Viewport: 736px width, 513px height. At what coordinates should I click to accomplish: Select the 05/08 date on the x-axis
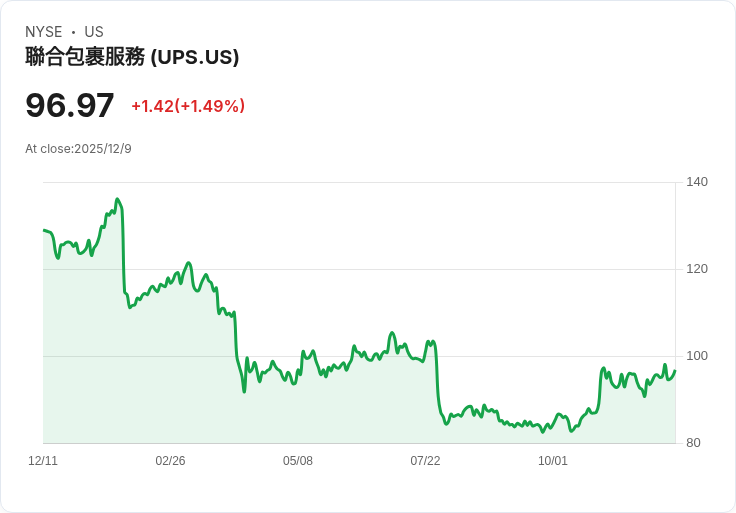(298, 461)
